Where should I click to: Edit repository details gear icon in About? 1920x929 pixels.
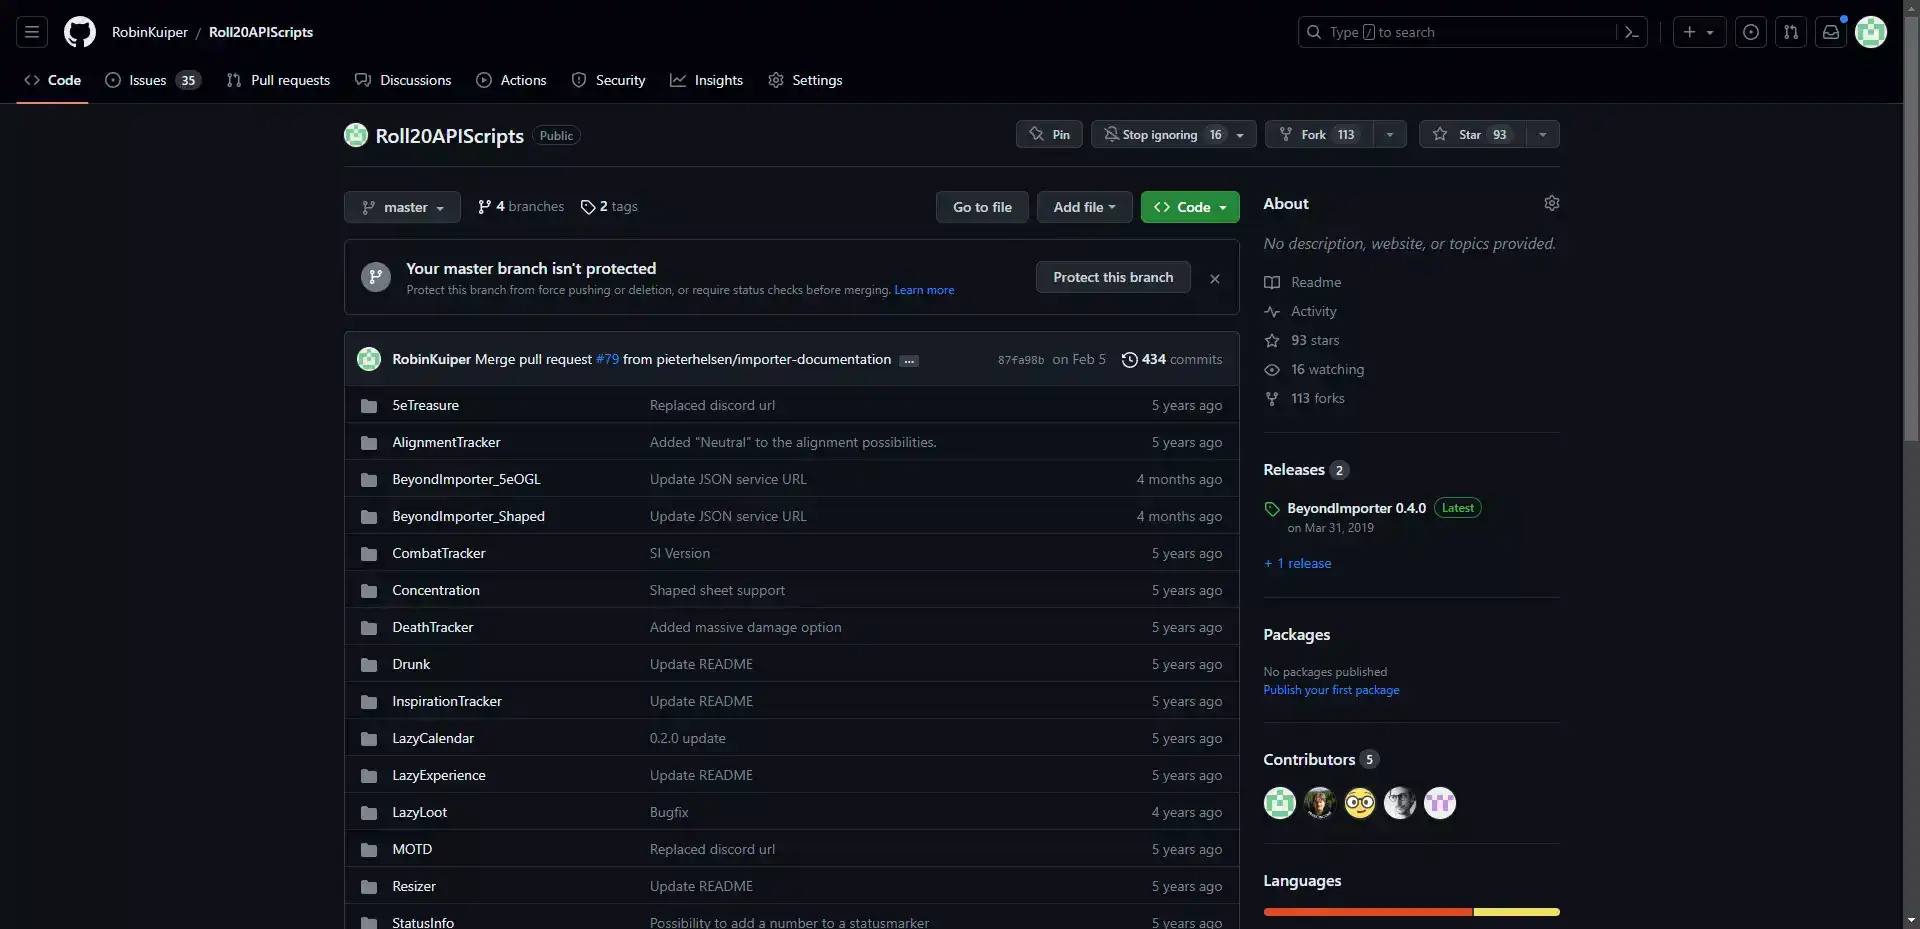1551,203
